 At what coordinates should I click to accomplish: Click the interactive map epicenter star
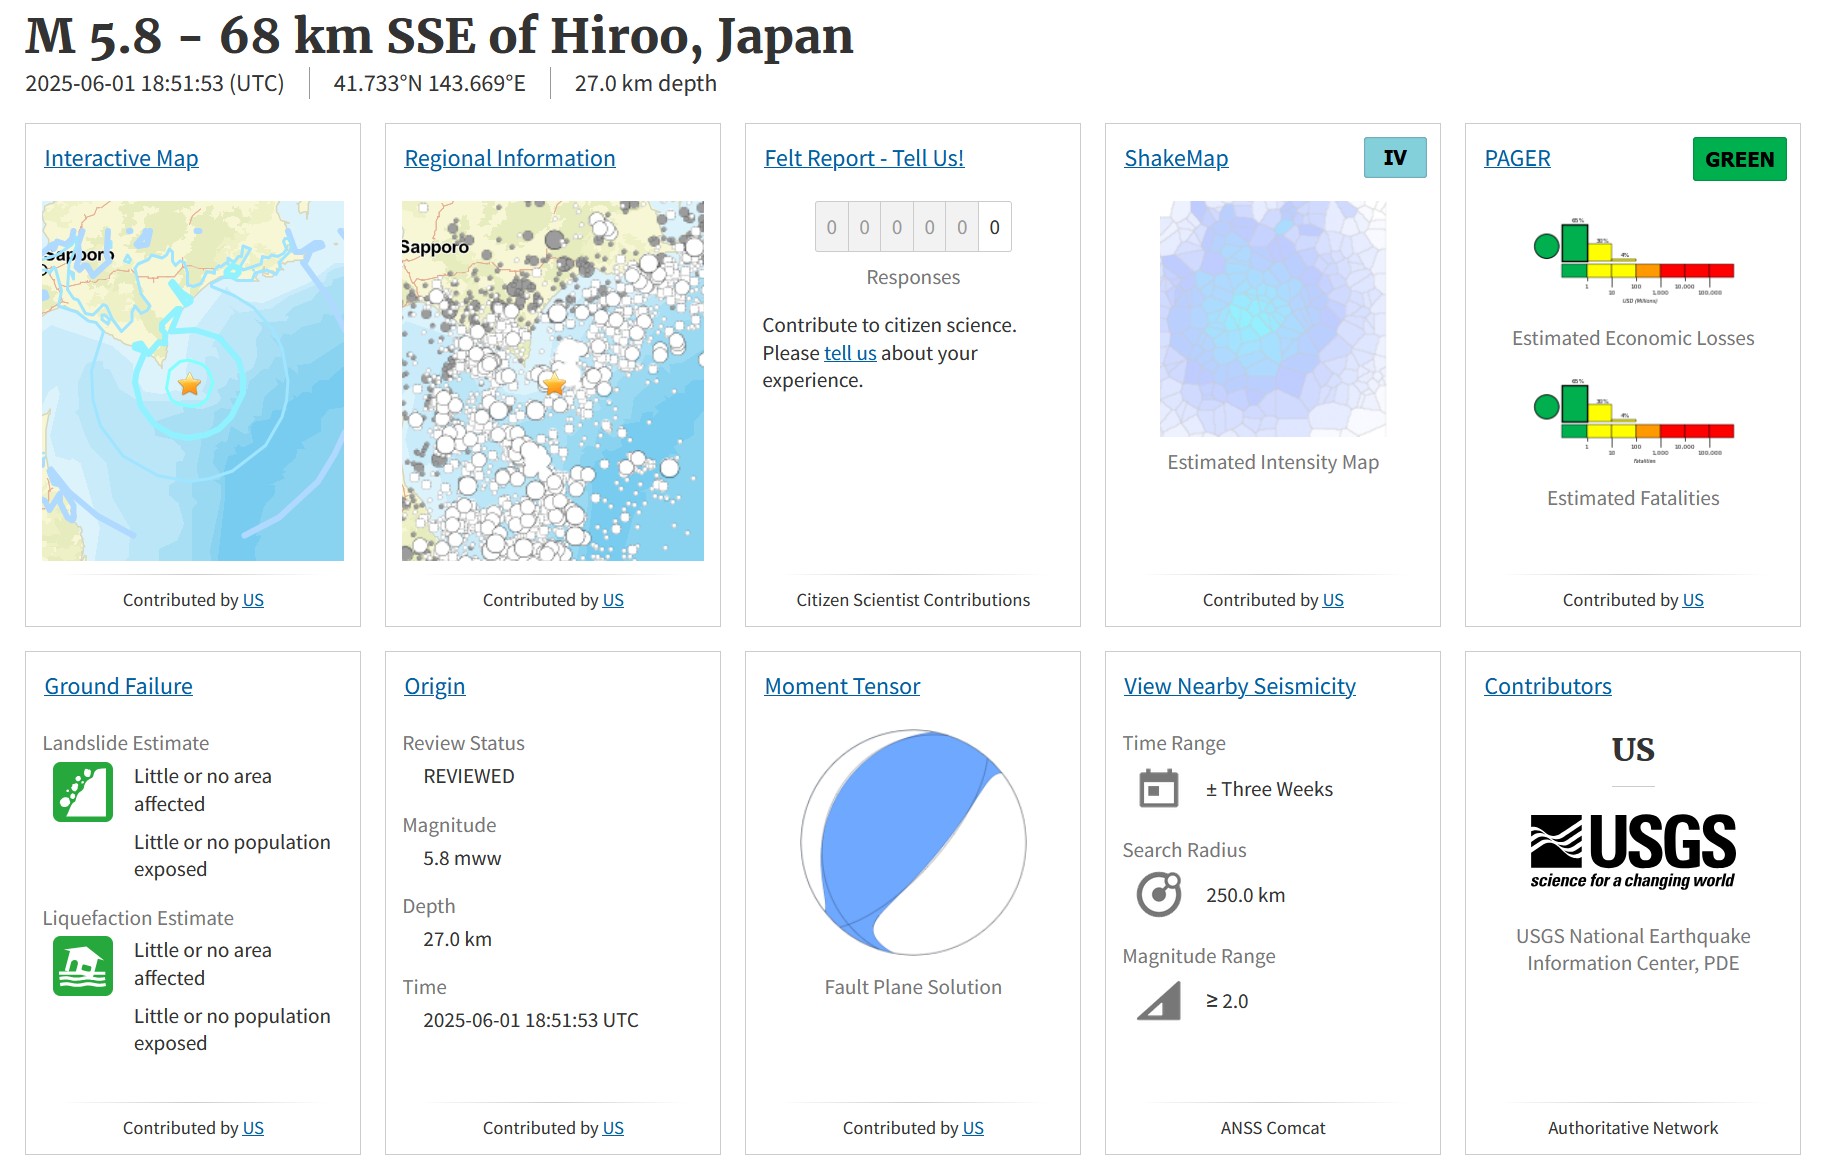(x=189, y=384)
